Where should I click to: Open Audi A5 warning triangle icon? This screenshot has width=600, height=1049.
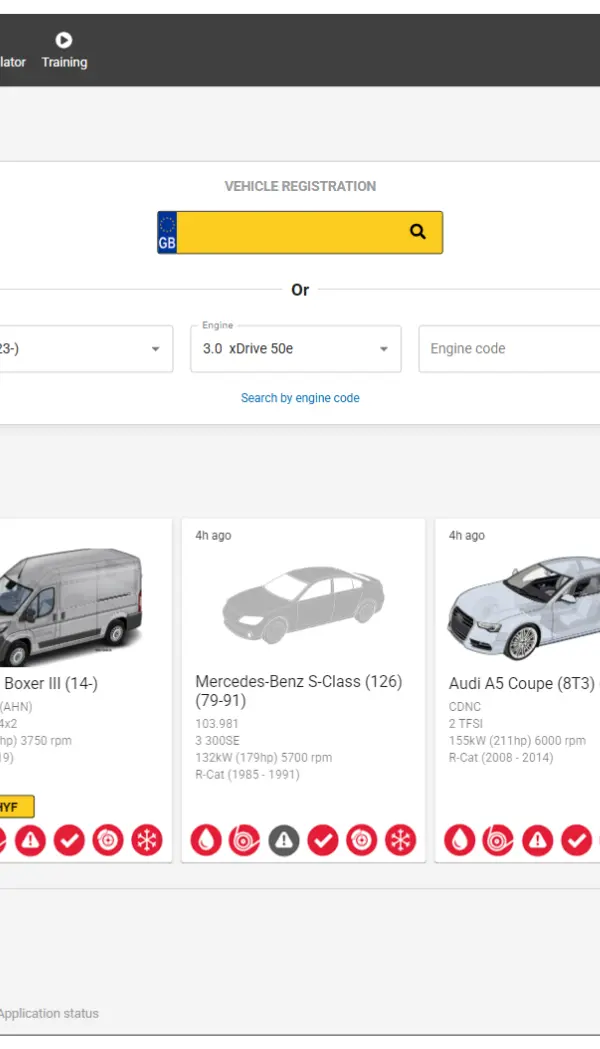pyautogui.click(x=538, y=840)
